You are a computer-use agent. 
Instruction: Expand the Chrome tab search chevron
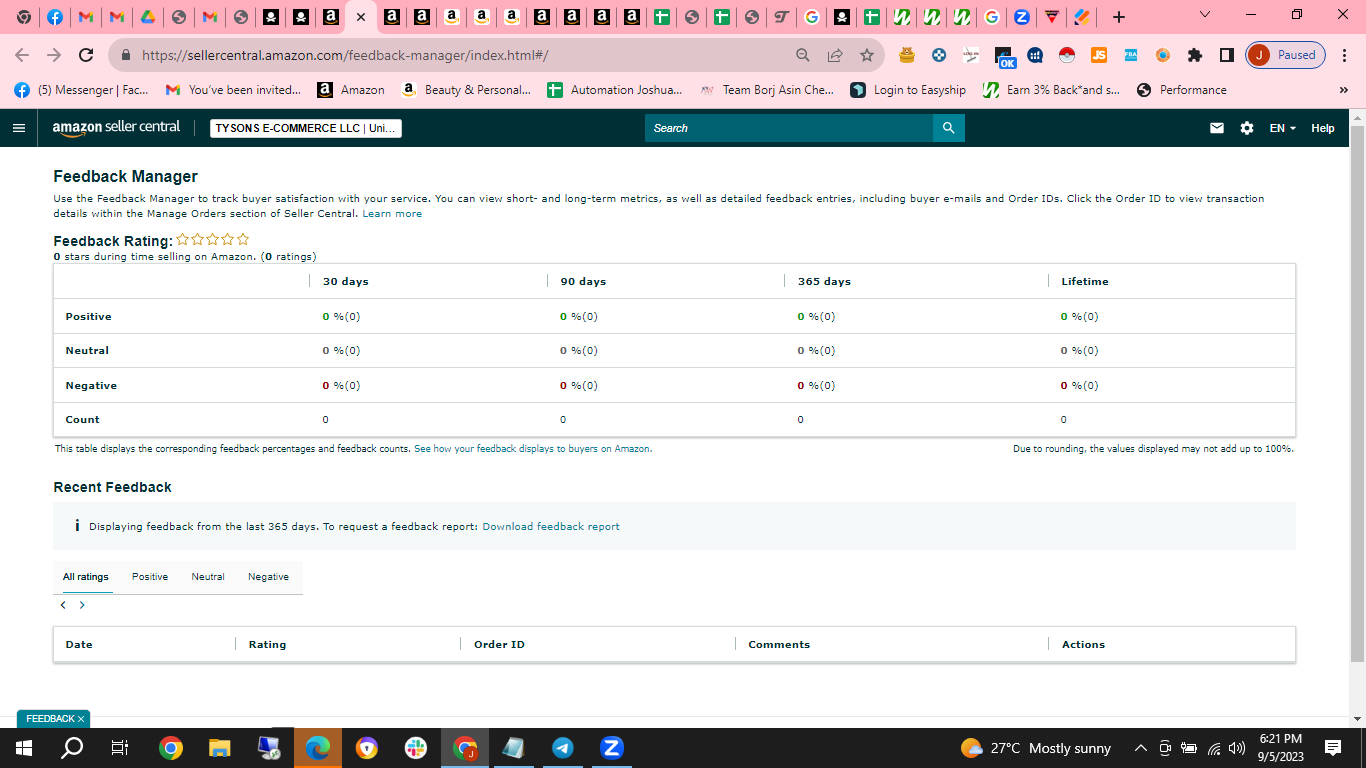[1204, 15]
